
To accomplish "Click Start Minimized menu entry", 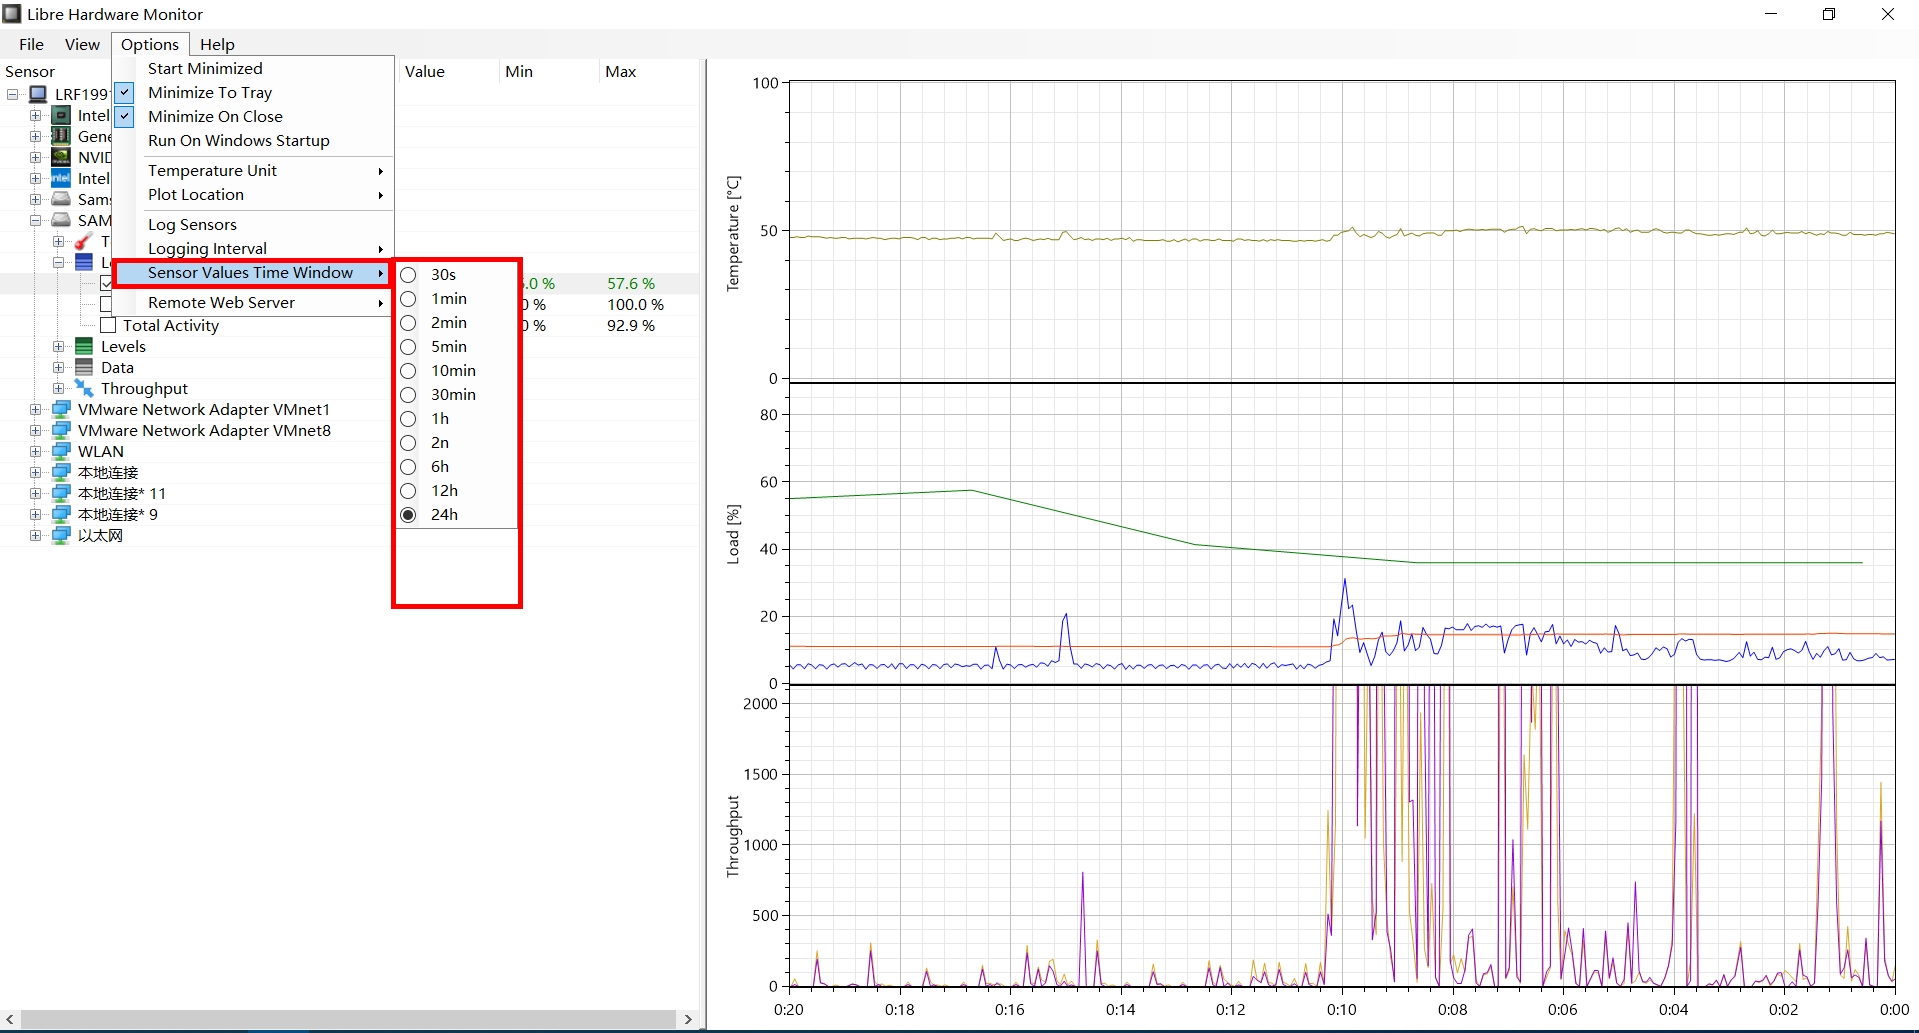I will click(x=253, y=68).
